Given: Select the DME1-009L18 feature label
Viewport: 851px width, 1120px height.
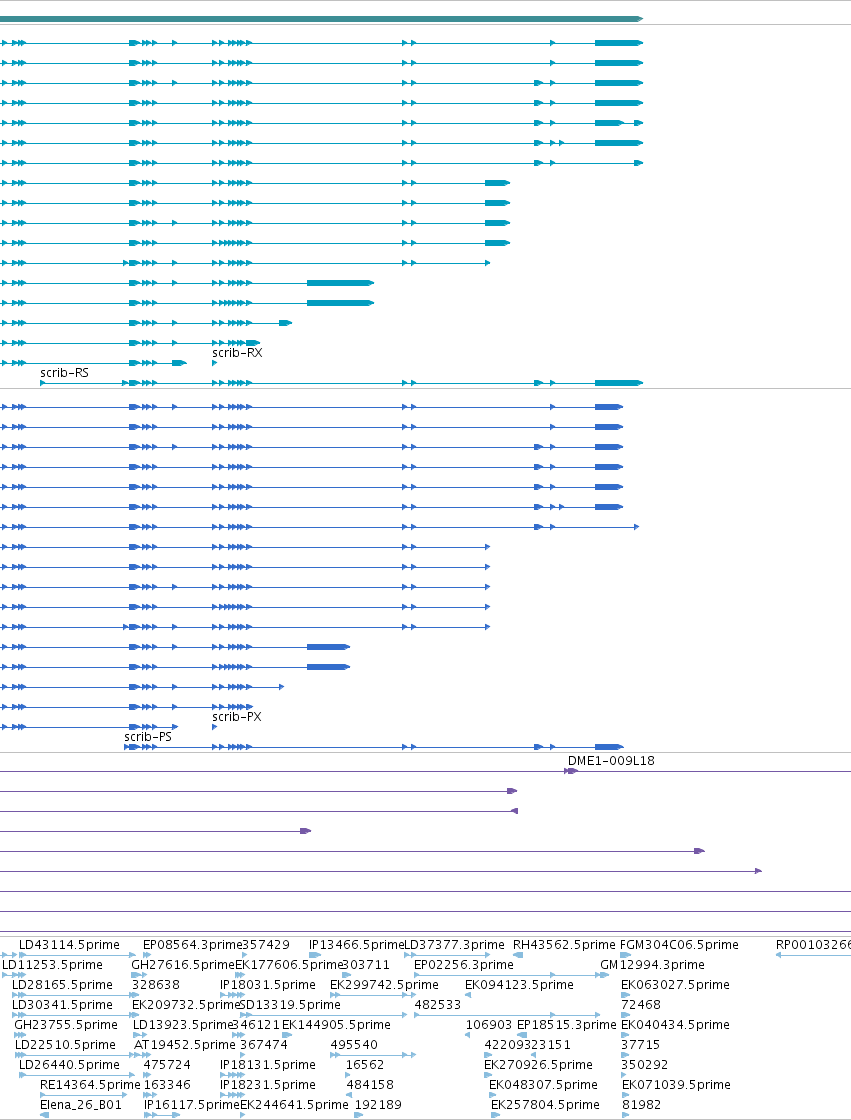Looking at the screenshot, I should click(611, 761).
